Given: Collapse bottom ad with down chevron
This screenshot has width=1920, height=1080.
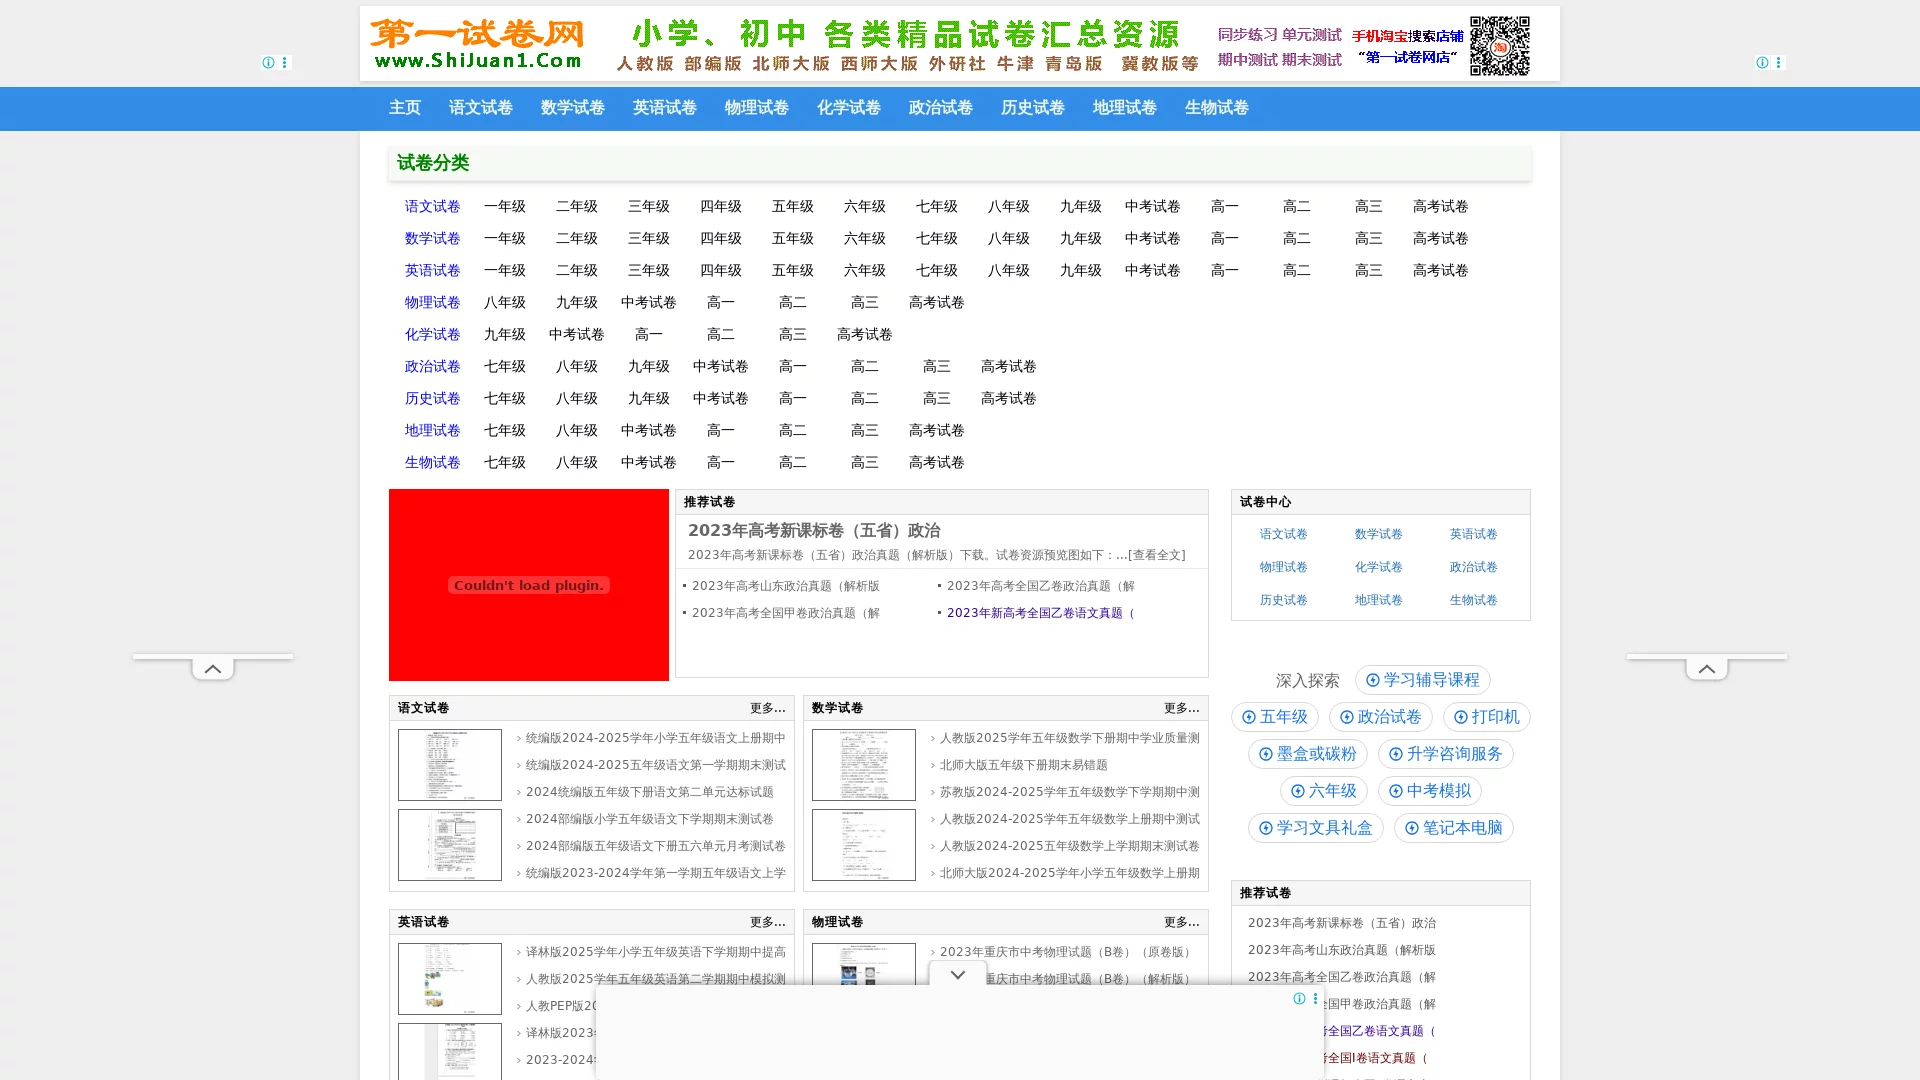Looking at the screenshot, I should click(x=957, y=974).
